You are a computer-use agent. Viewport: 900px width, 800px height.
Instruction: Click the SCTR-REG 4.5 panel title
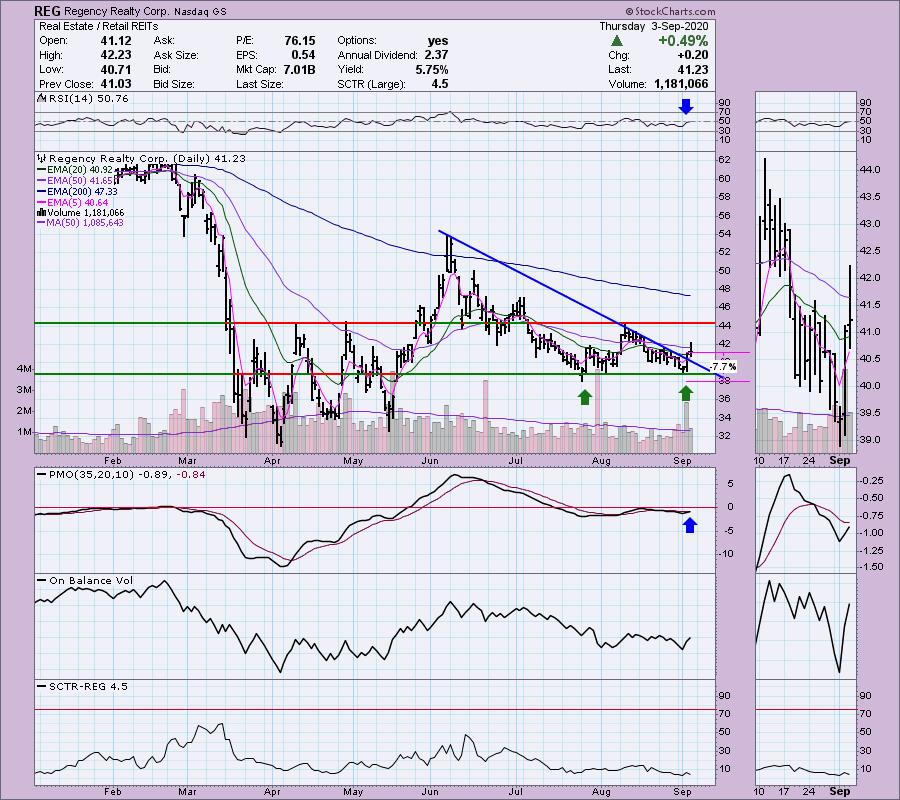click(77, 686)
